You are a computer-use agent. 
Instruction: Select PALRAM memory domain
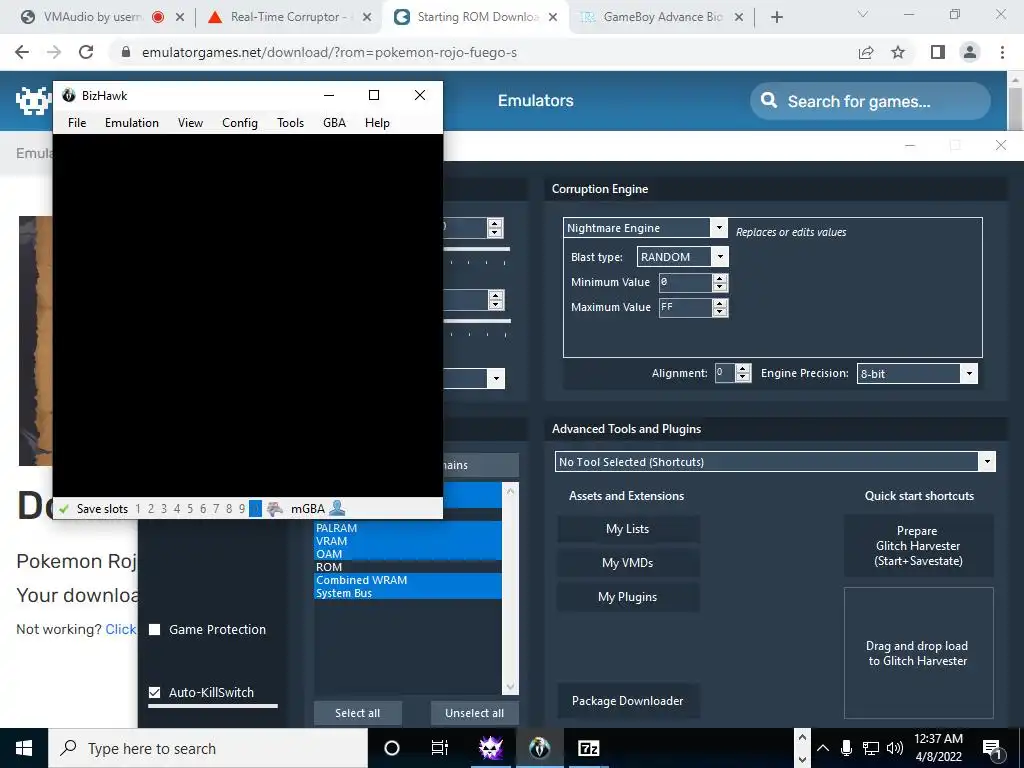[x=408, y=528]
